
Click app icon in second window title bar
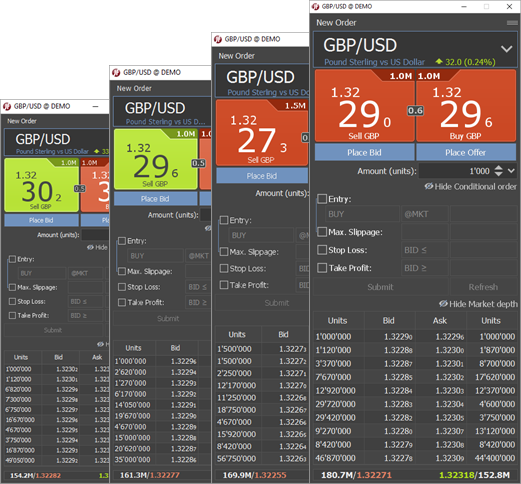click(x=116, y=73)
